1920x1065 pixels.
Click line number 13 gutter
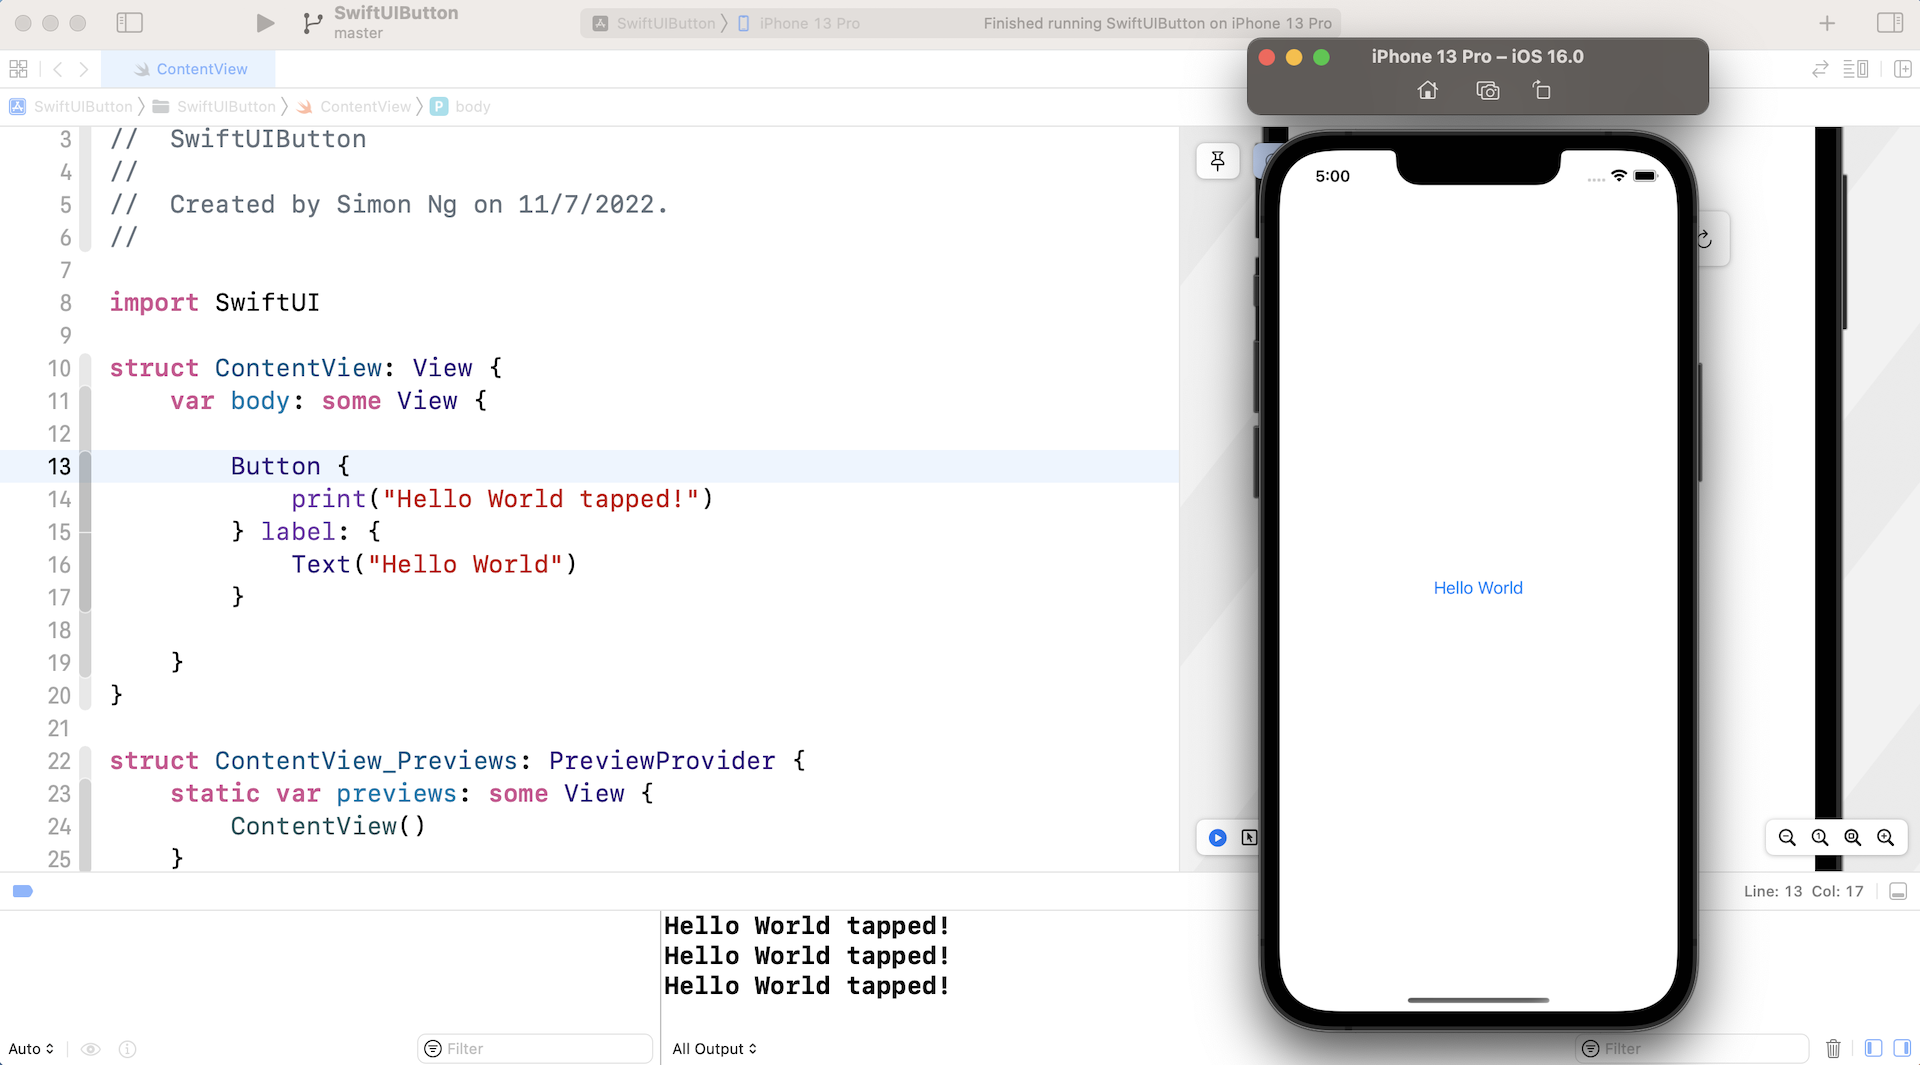59,467
